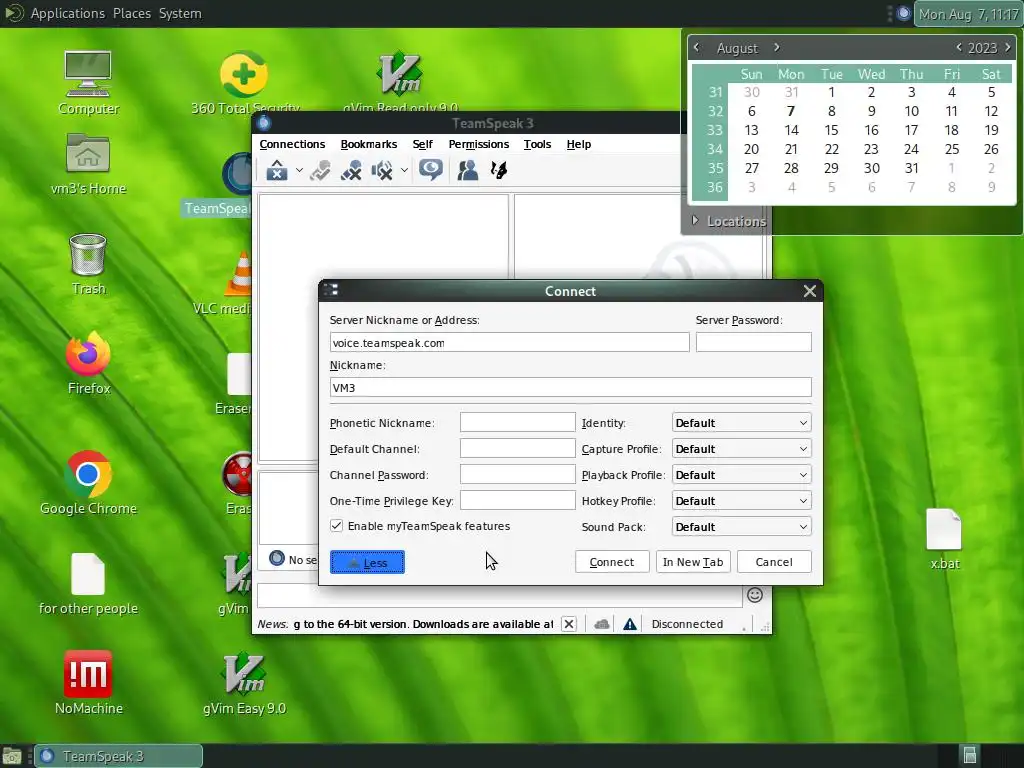Go to previous month before August

[696, 47]
